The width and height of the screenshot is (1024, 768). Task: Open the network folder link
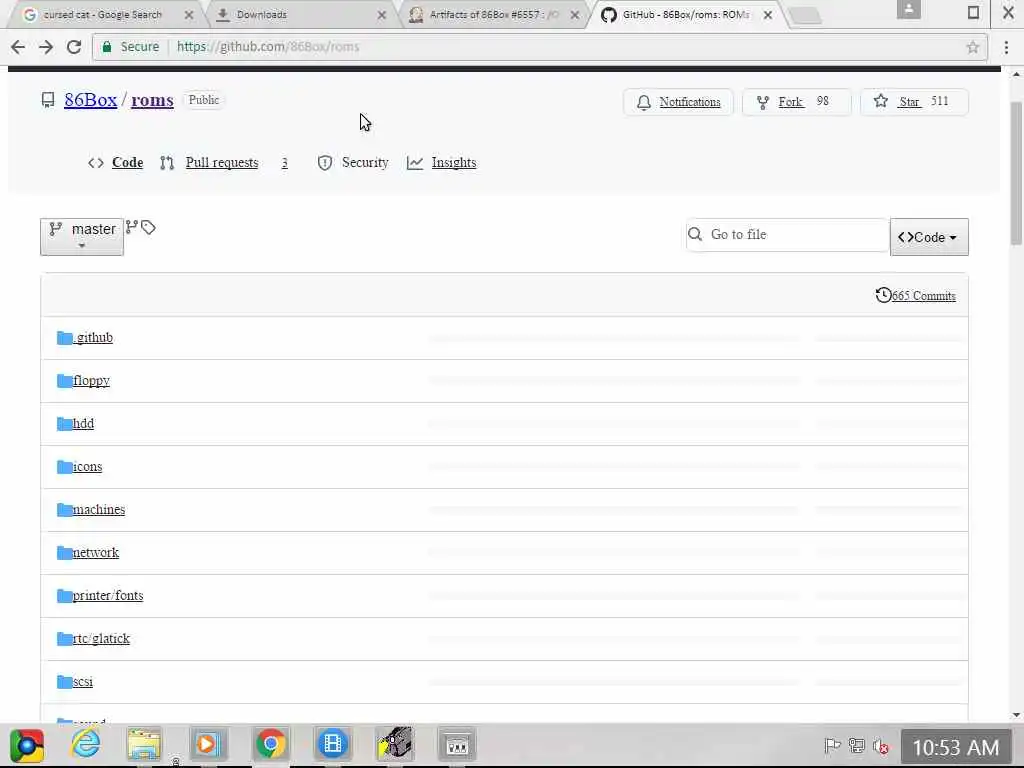[95, 553]
